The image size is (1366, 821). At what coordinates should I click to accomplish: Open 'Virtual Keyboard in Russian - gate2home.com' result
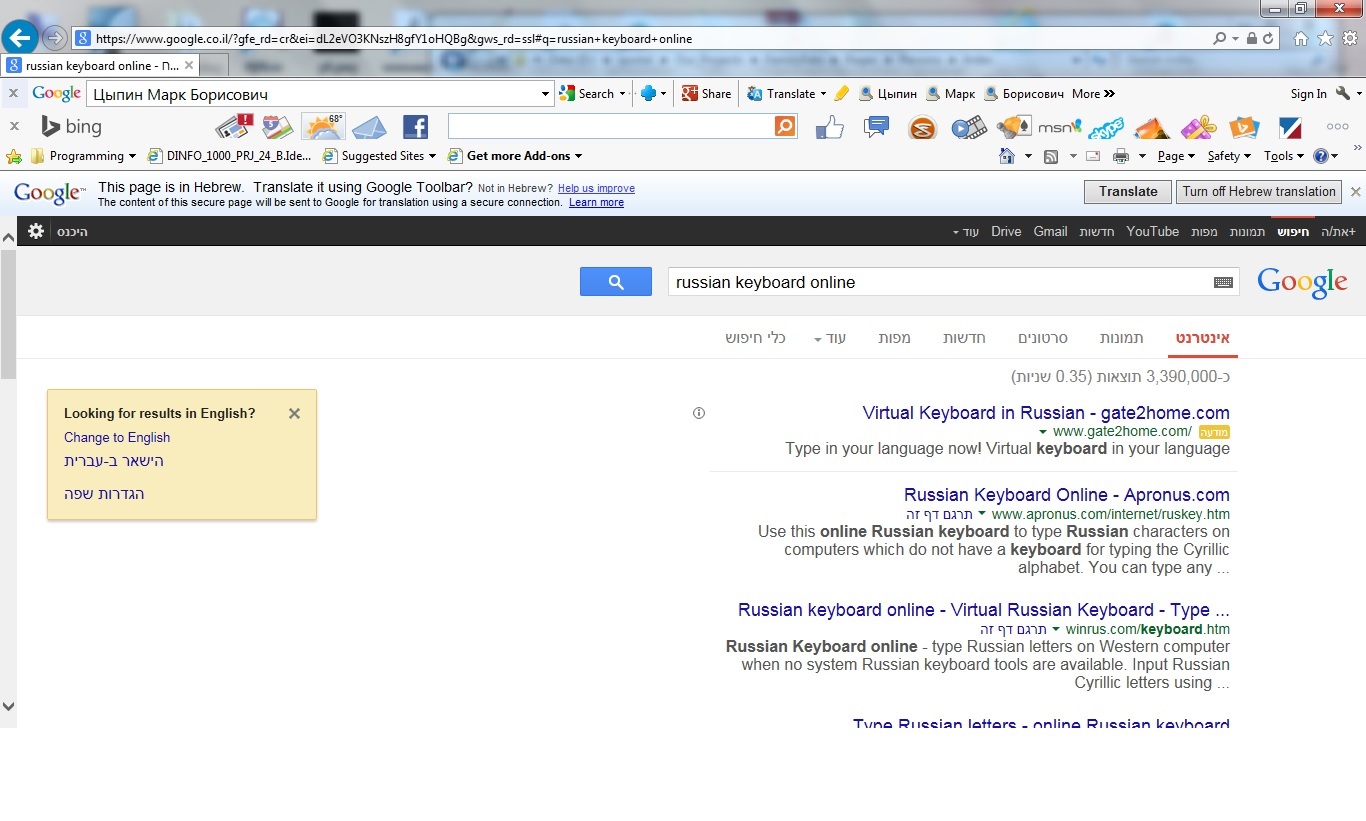click(1046, 413)
